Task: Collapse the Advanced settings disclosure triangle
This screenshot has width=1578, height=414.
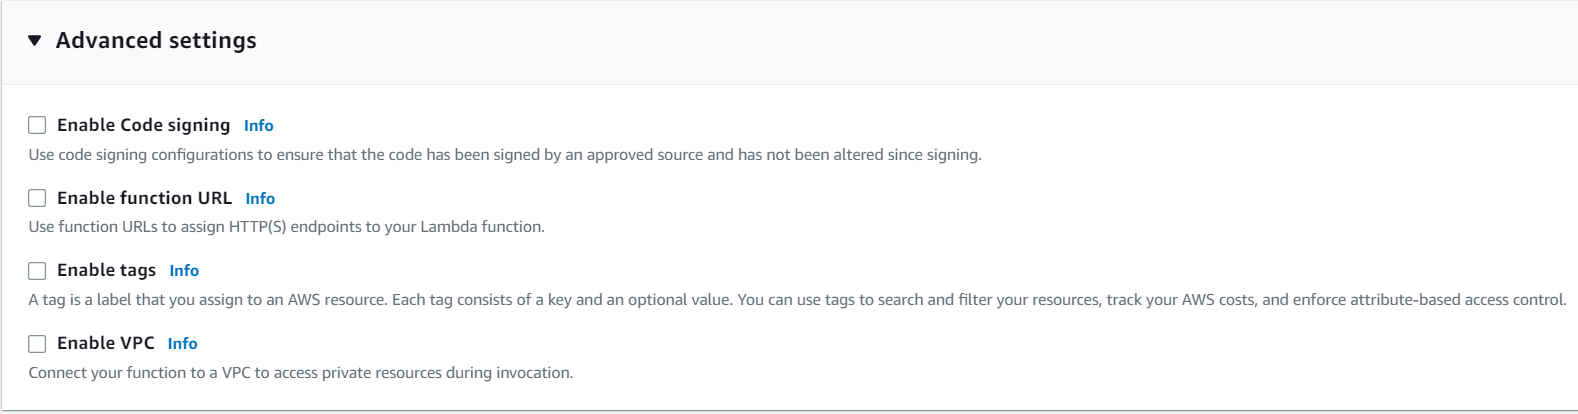Action: pos(35,41)
